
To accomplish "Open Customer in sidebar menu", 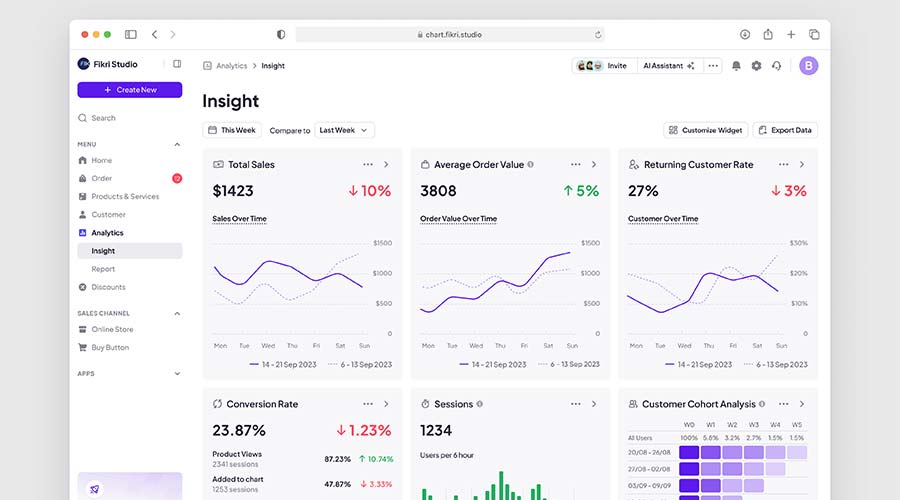I will (x=130, y=215).
